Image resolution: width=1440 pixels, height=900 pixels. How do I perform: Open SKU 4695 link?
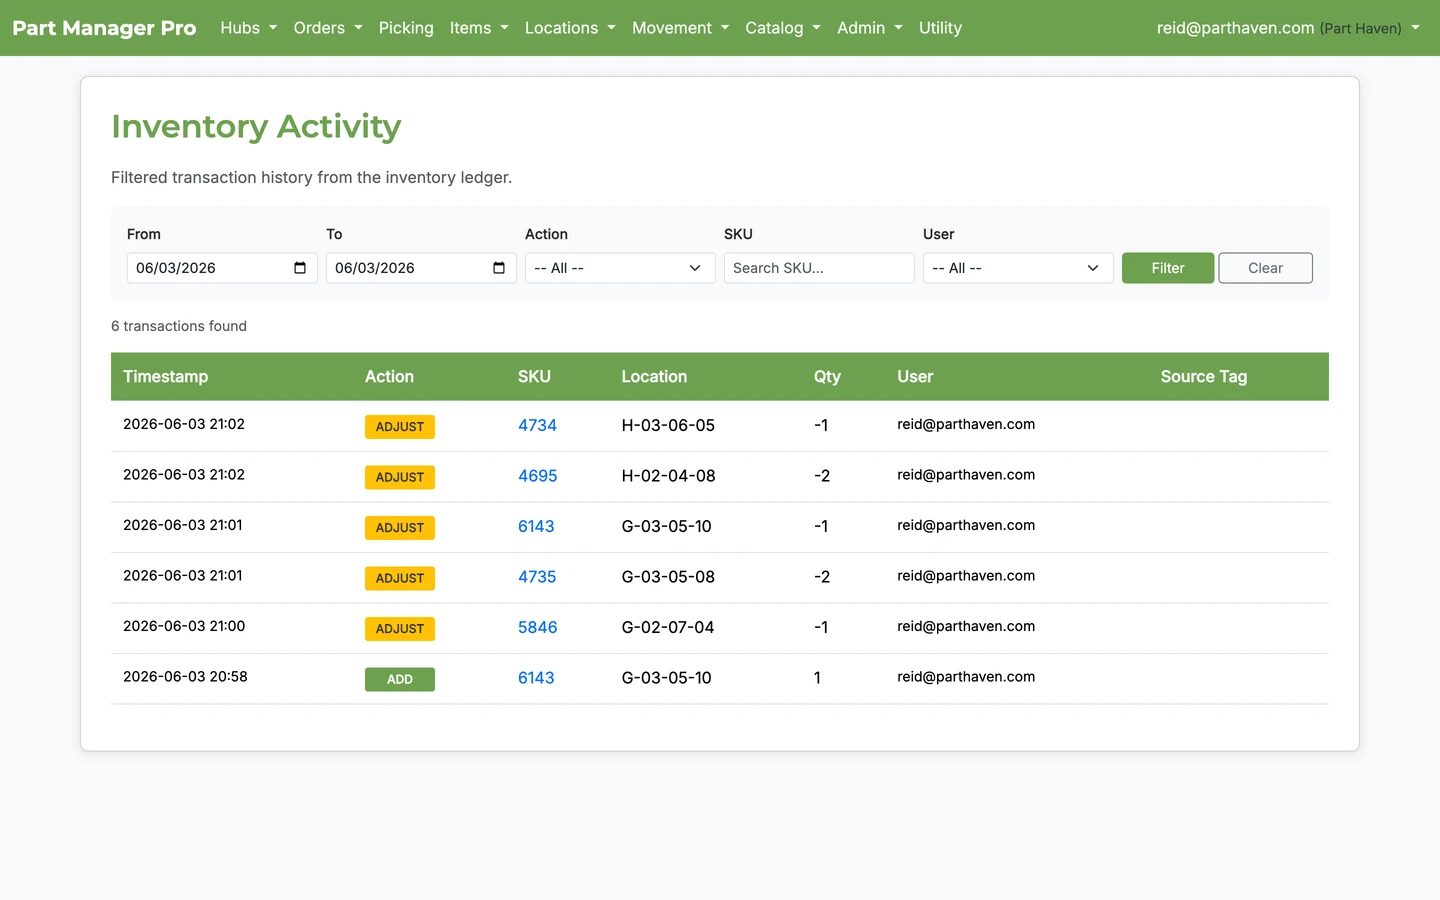(x=537, y=476)
